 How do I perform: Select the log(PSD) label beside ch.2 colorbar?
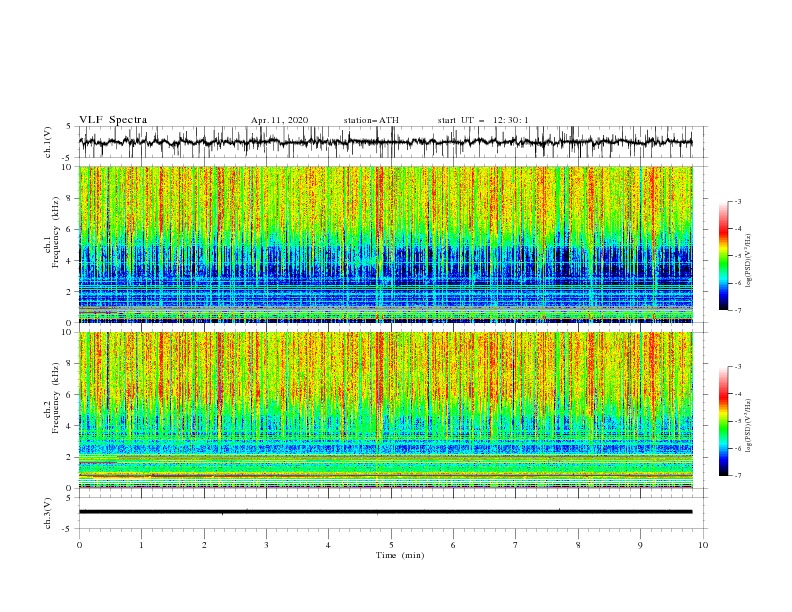(x=749, y=425)
